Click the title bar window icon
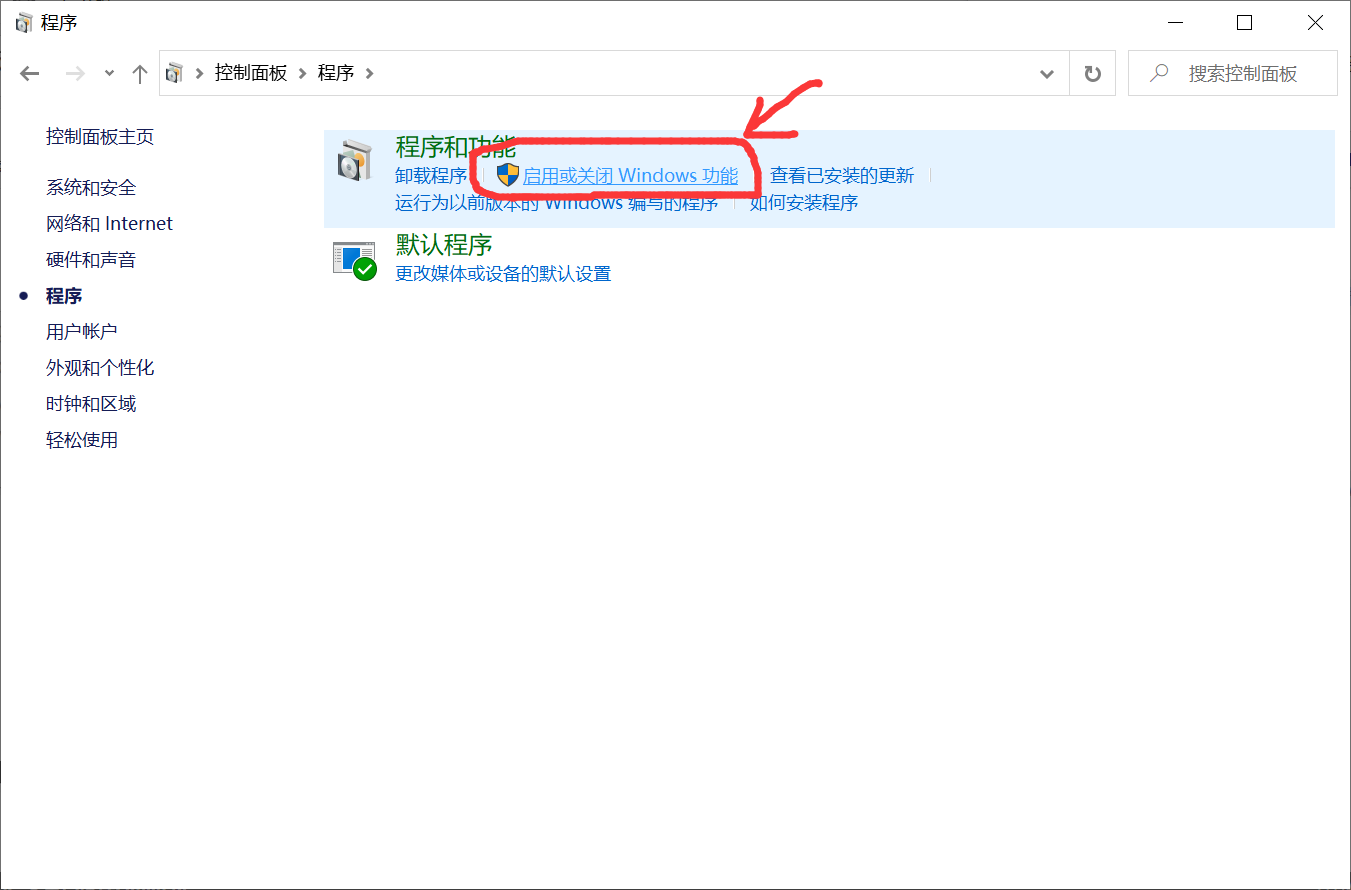 point(24,22)
